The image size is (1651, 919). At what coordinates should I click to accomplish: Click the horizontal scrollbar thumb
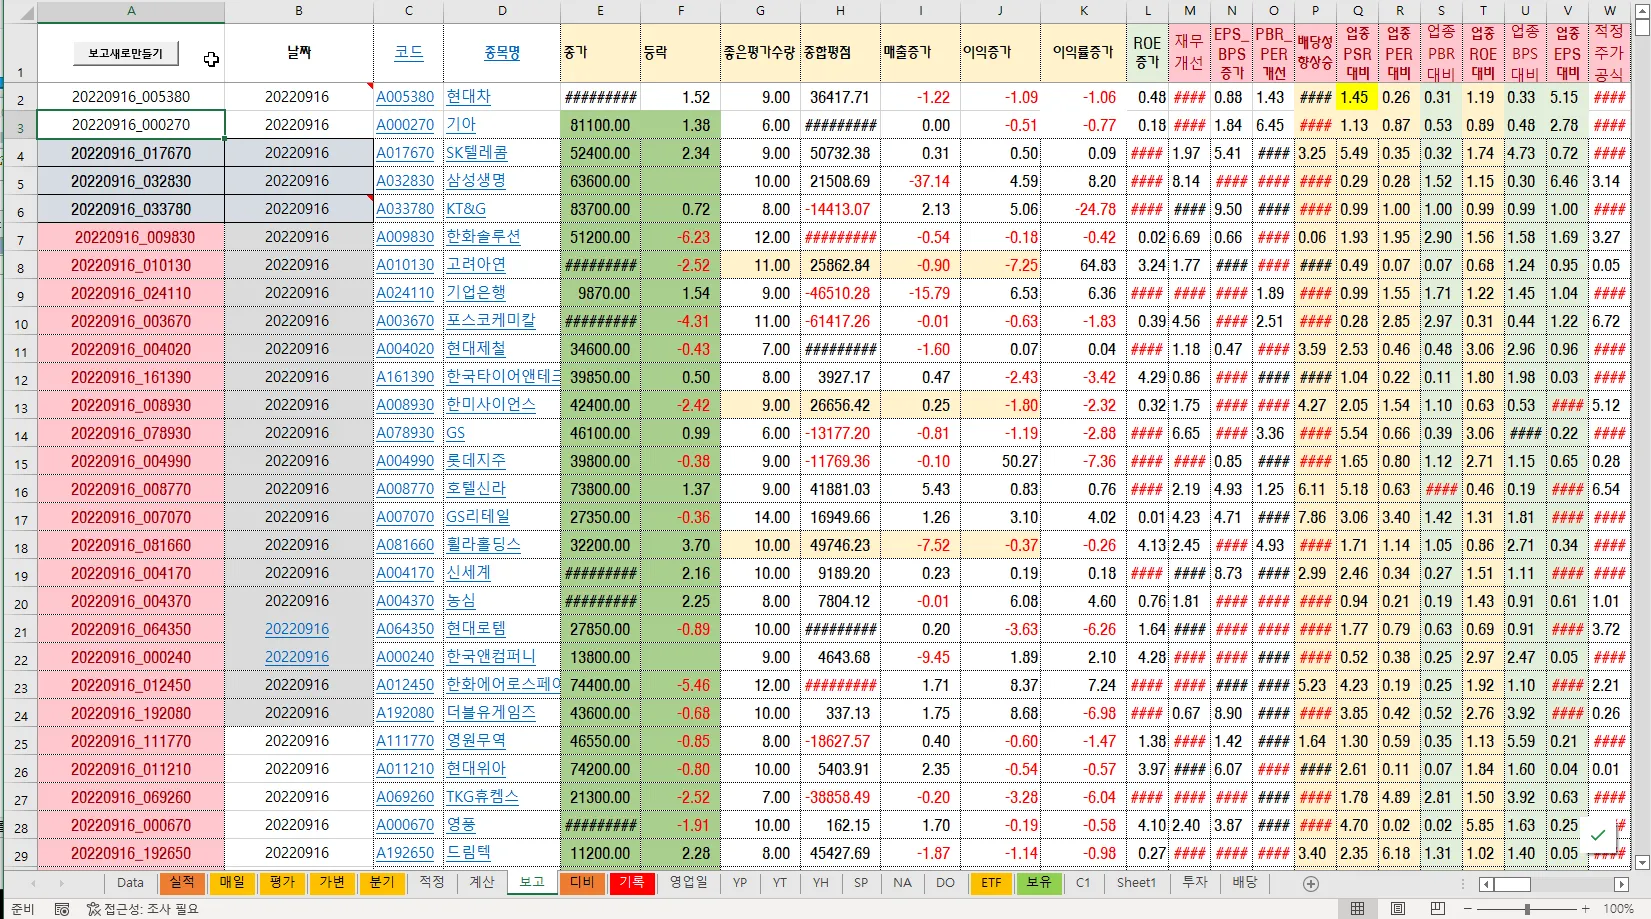click(x=1512, y=884)
